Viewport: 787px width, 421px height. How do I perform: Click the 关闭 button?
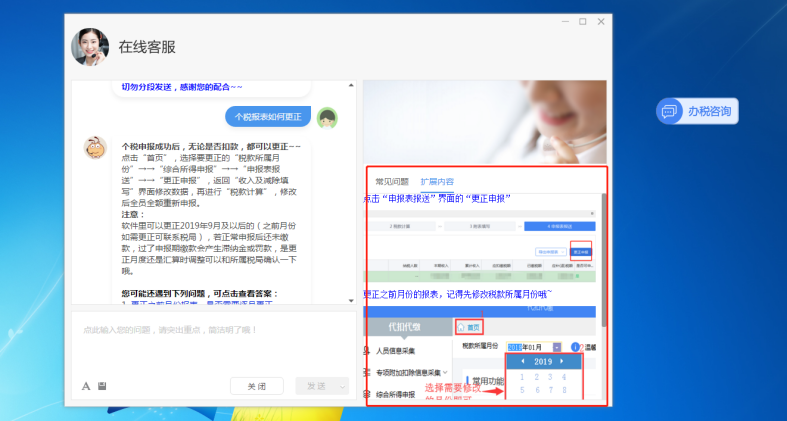[x=256, y=386]
